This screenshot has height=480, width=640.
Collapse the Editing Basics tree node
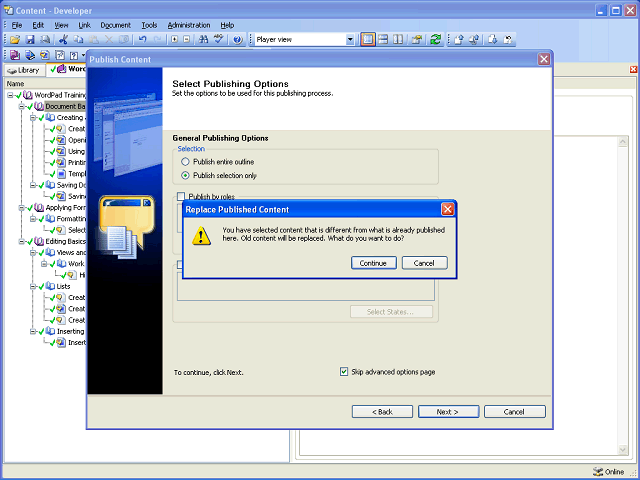click(22, 242)
